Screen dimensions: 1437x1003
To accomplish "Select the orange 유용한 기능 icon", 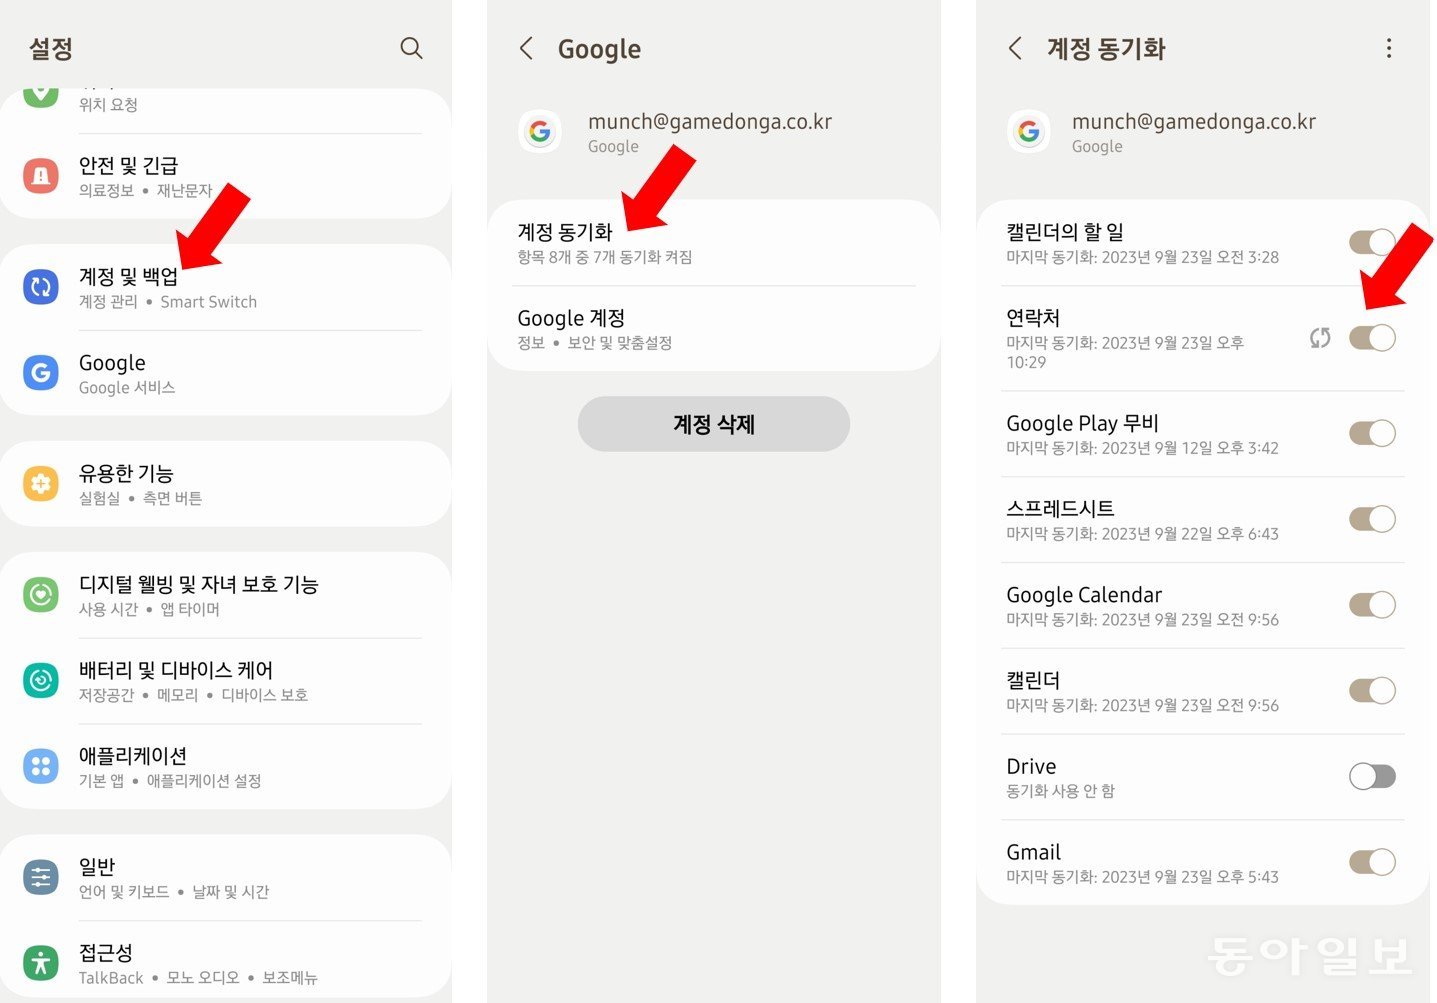I will pos(41,484).
